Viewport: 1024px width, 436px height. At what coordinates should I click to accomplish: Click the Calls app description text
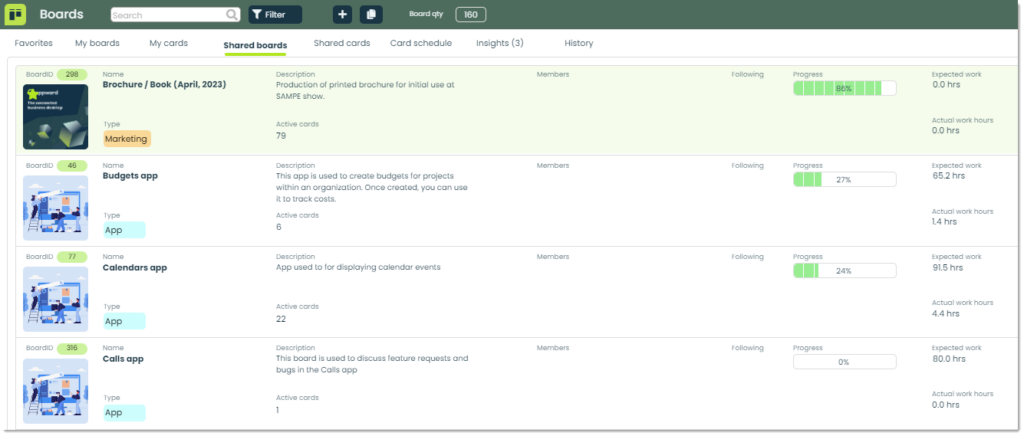(372, 364)
